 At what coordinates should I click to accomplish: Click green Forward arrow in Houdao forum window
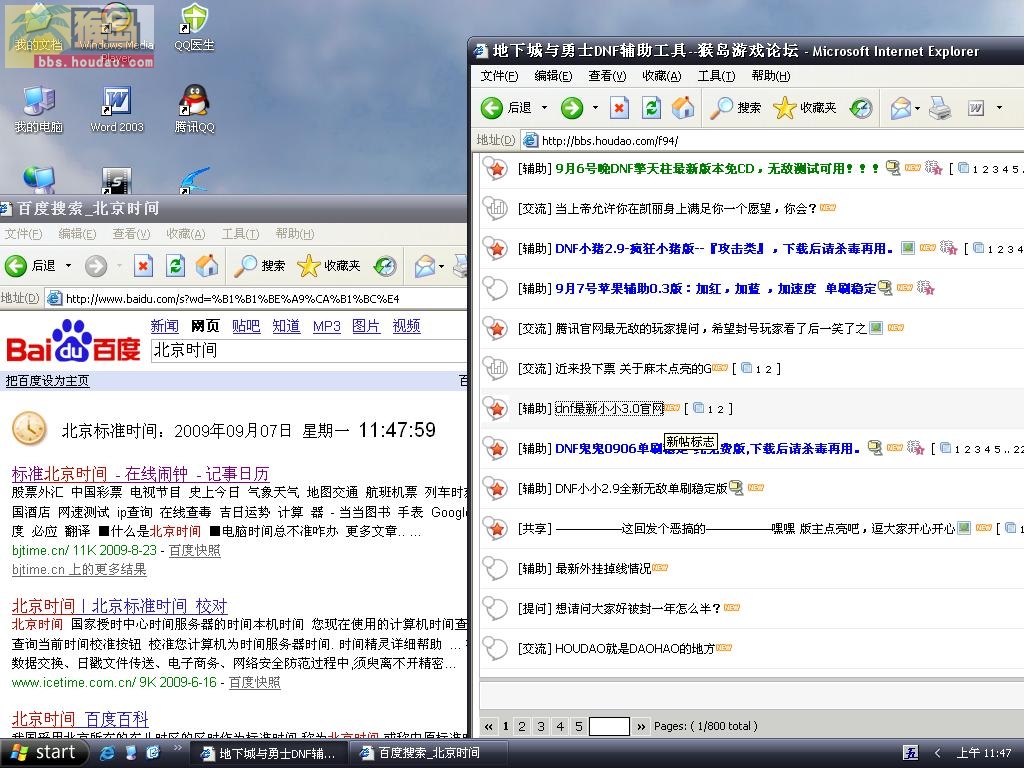[572, 108]
